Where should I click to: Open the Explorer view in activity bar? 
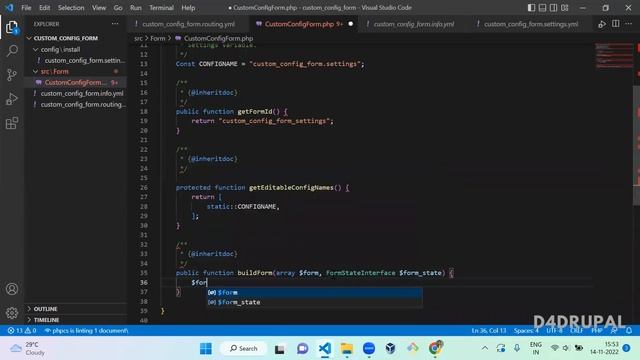coord(12,27)
